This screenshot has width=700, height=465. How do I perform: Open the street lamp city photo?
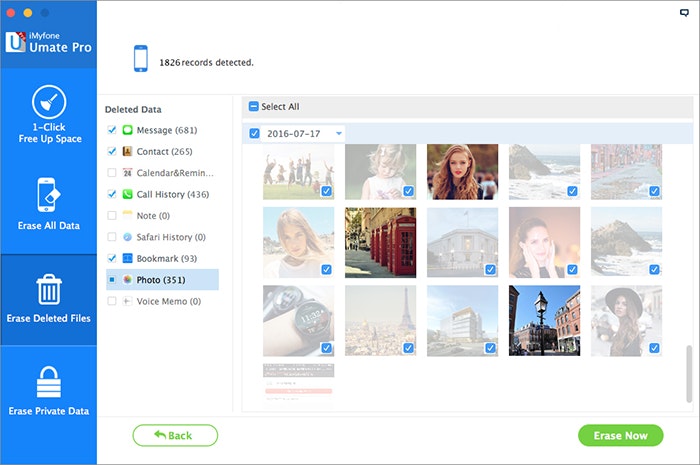(x=545, y=321)
